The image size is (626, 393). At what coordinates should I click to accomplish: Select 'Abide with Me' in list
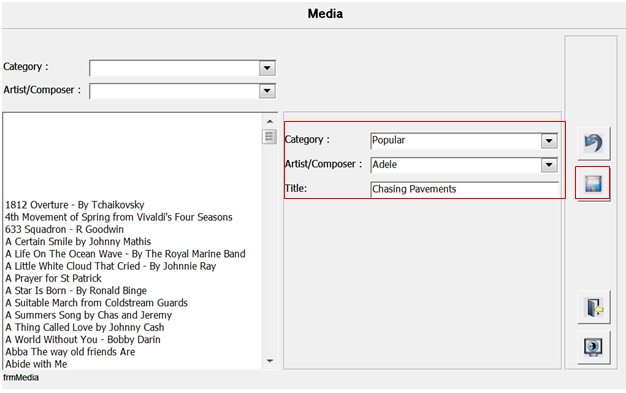pyautogui.click(x=36, y=364)
